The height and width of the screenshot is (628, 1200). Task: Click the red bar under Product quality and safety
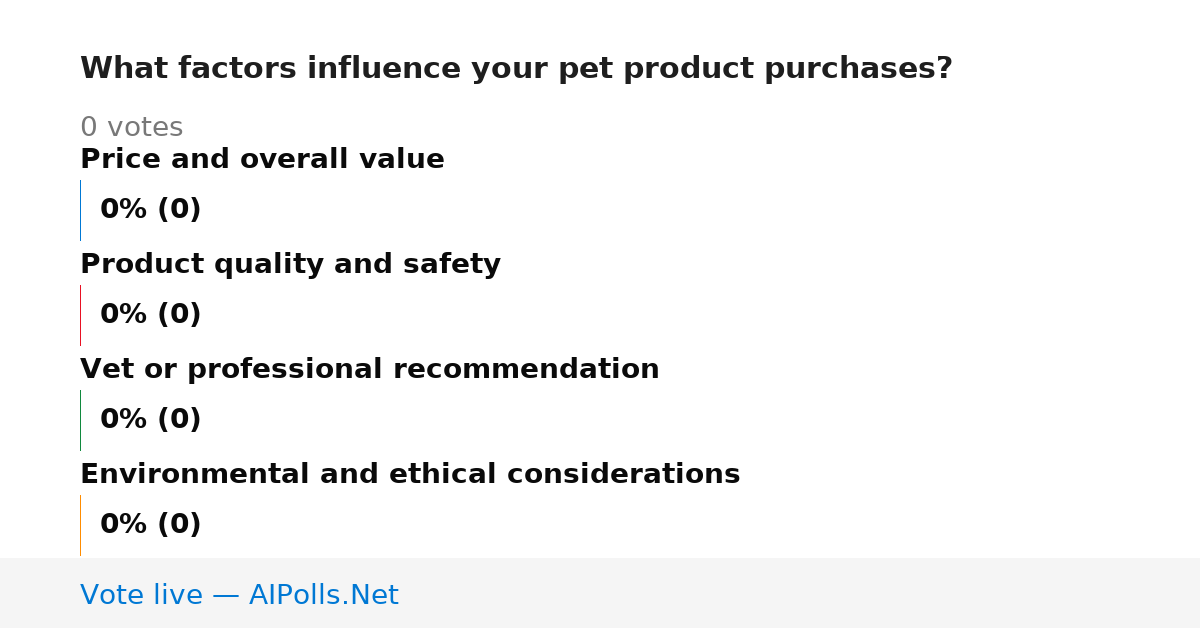80,315
